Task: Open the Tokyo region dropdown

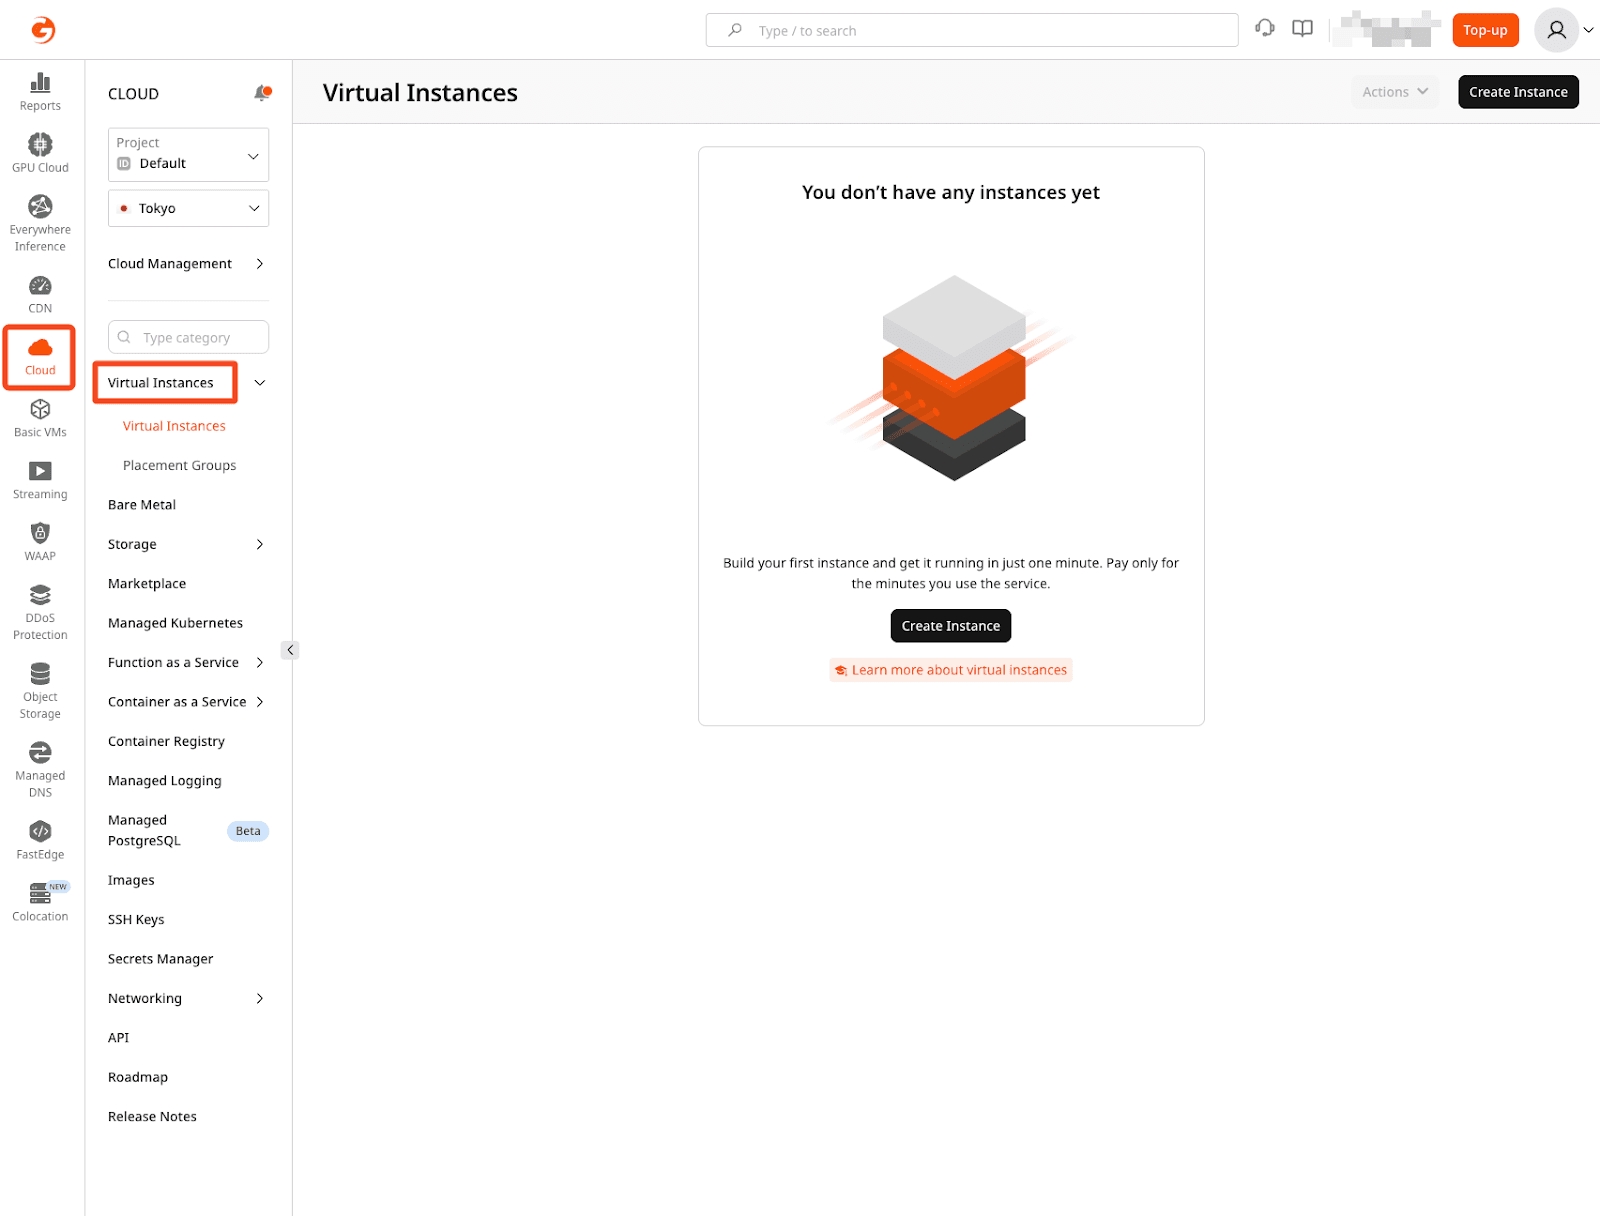Action: tap(188, 208)
